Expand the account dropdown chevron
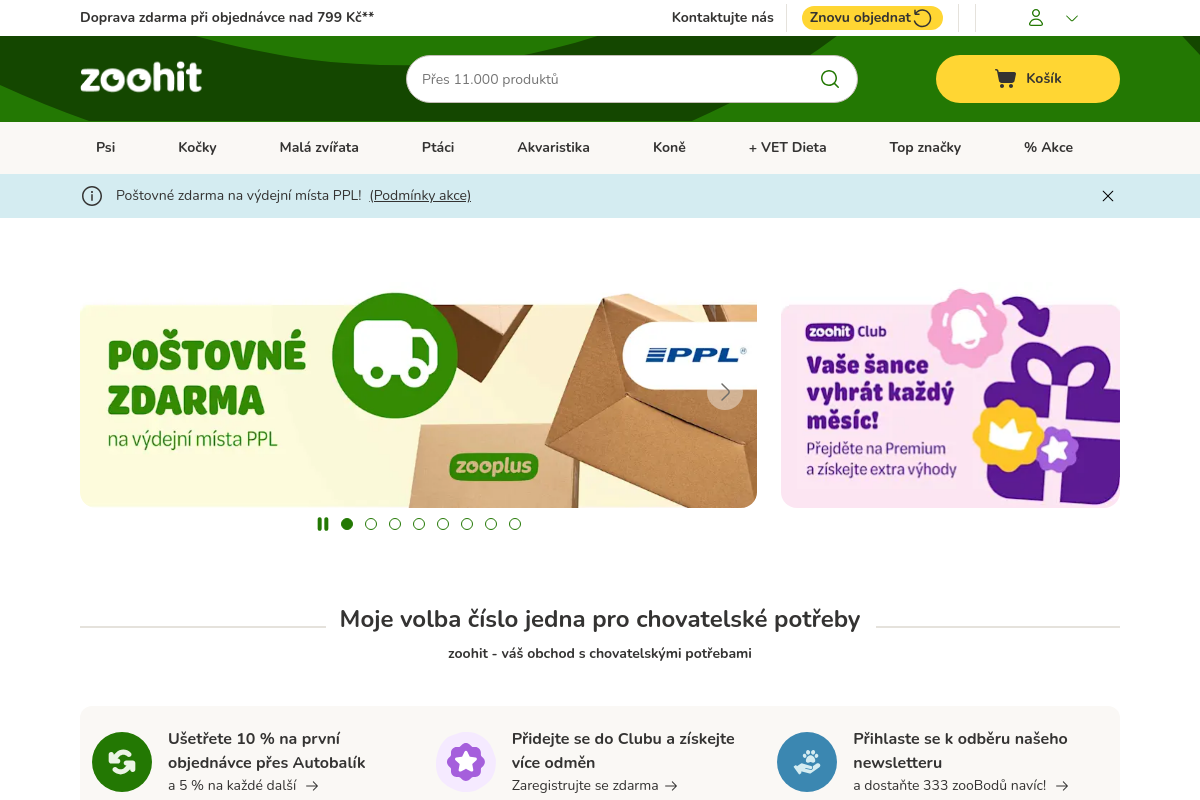1200x800 pixels. 1072,18
